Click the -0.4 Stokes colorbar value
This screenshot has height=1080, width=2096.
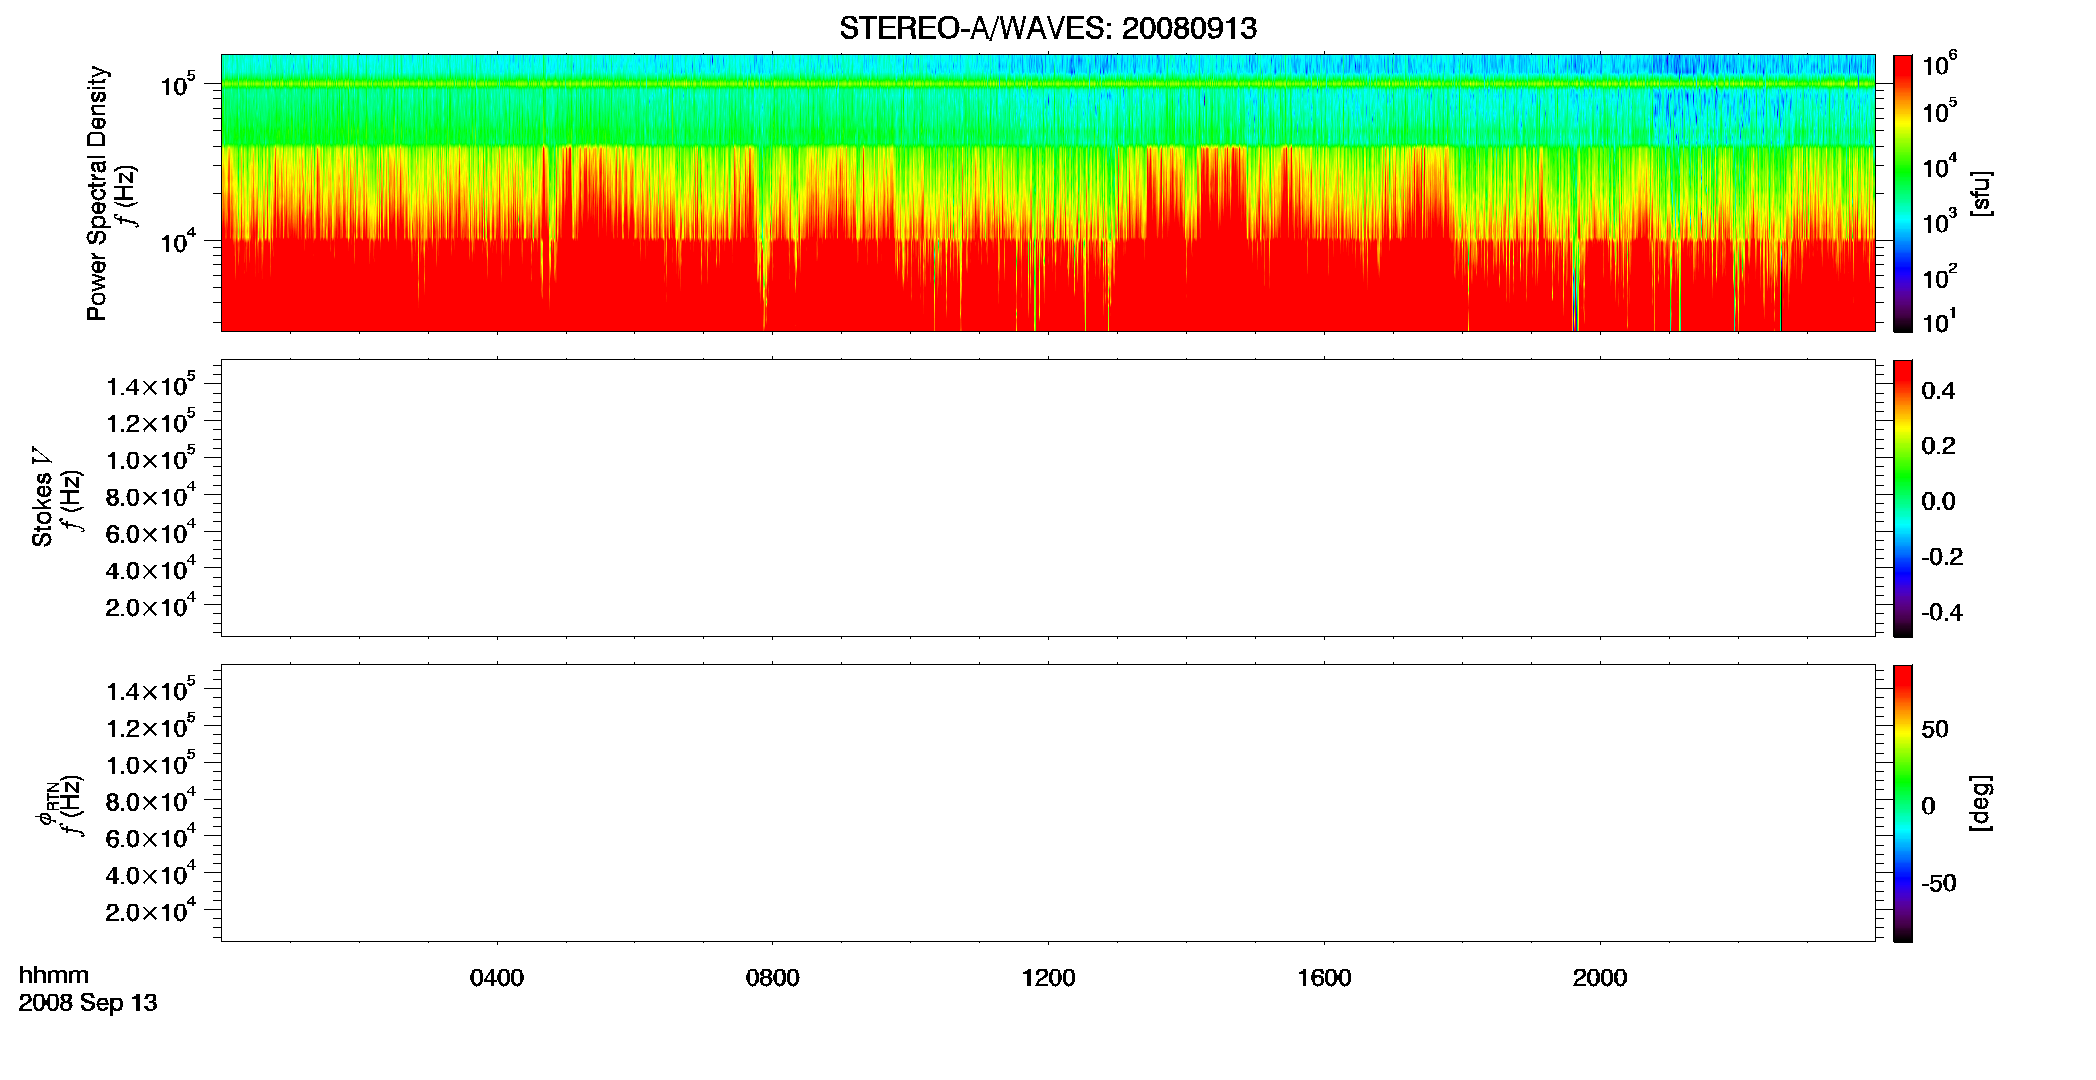point(1942,612)
